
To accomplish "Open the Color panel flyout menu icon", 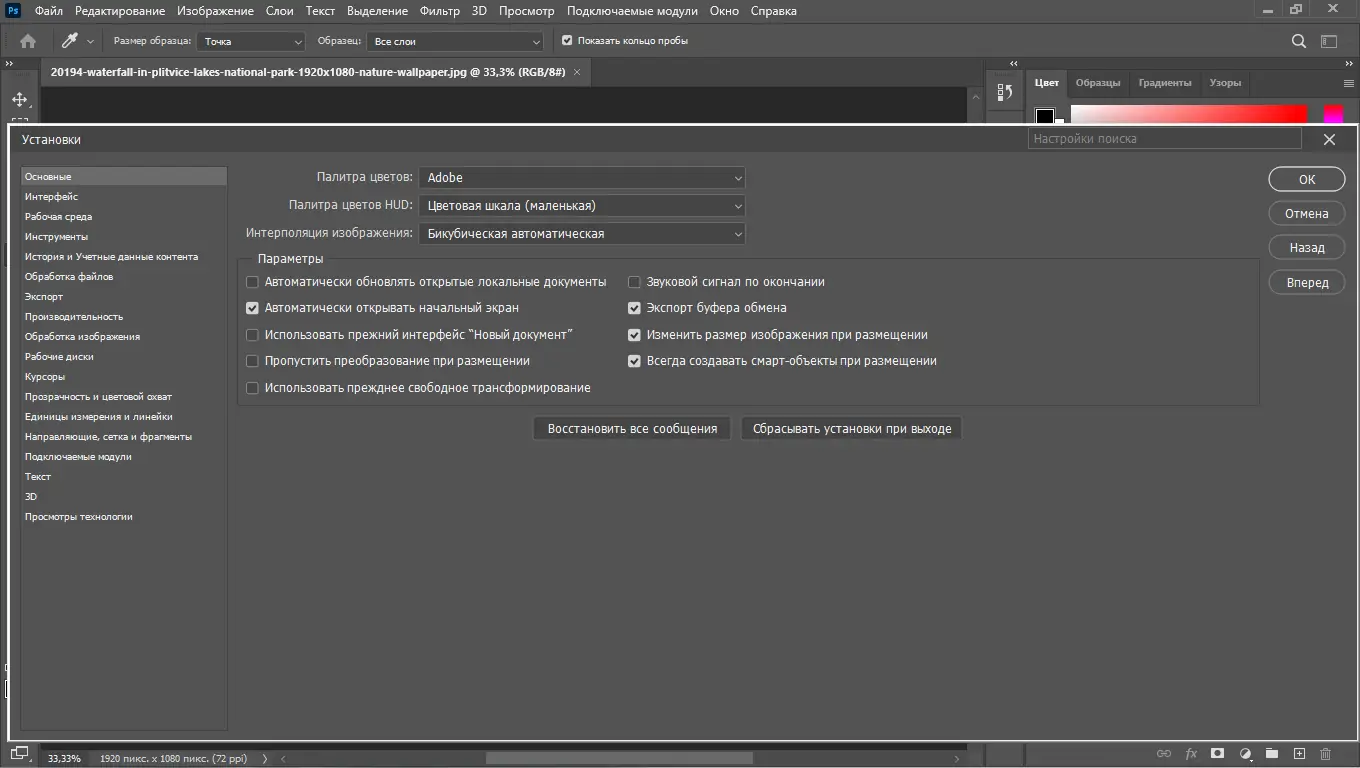I will tap(1348, 83).
